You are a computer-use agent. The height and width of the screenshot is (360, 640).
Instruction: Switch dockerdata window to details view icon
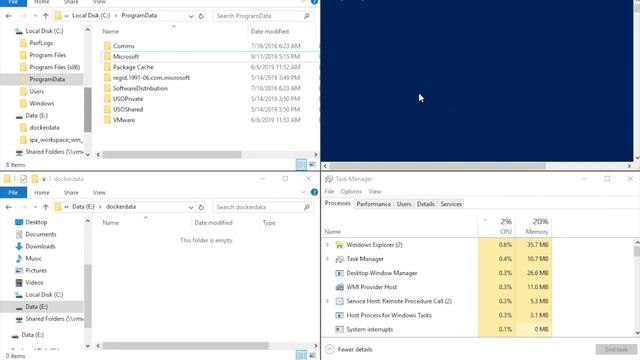[301, 355]
